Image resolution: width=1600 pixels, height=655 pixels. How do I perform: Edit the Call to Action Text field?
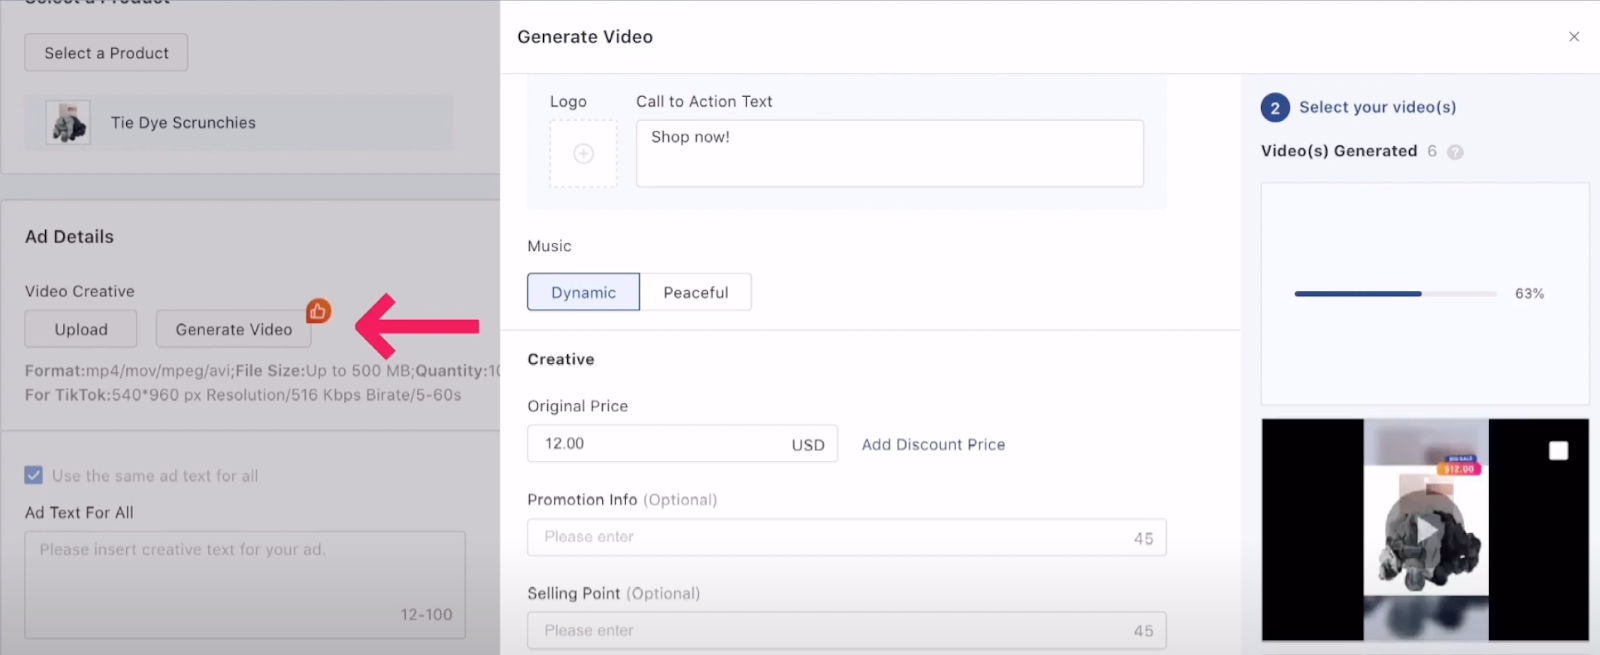pos(889,153)
